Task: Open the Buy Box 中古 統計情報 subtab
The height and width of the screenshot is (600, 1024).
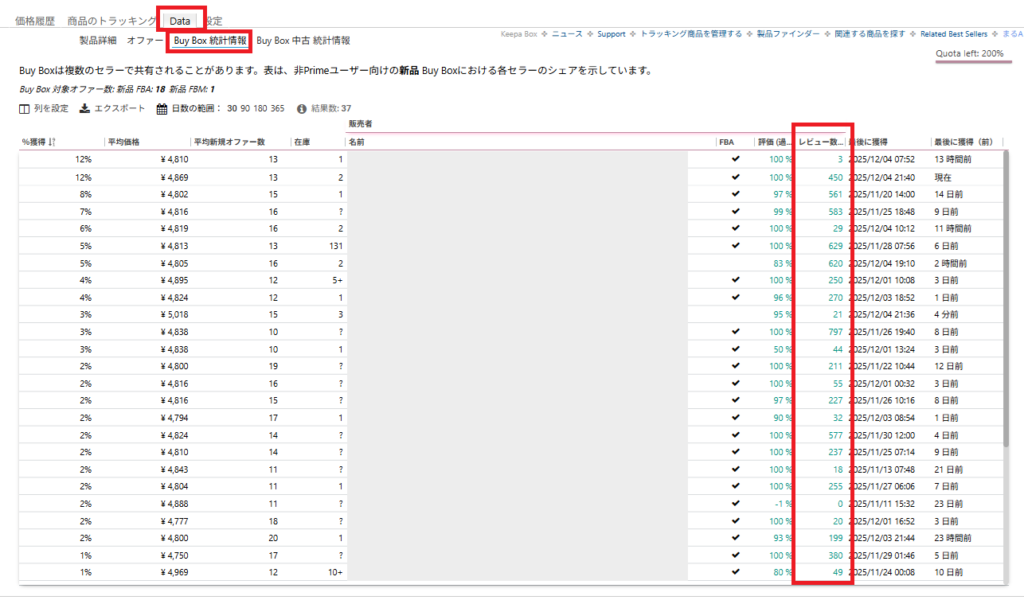Action: click(303, 41)
